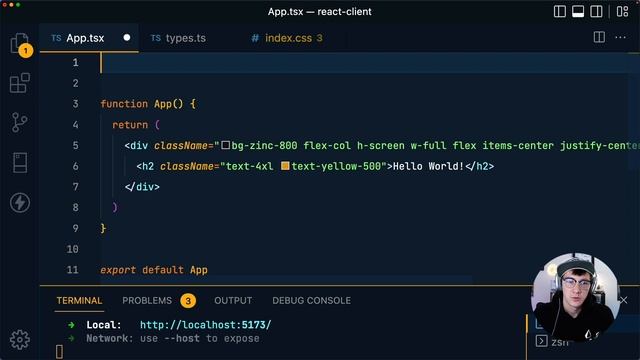The height and width of the screenshot is (360, 640).
Task: Click 'export default App' line
Action: click(154, 270)
